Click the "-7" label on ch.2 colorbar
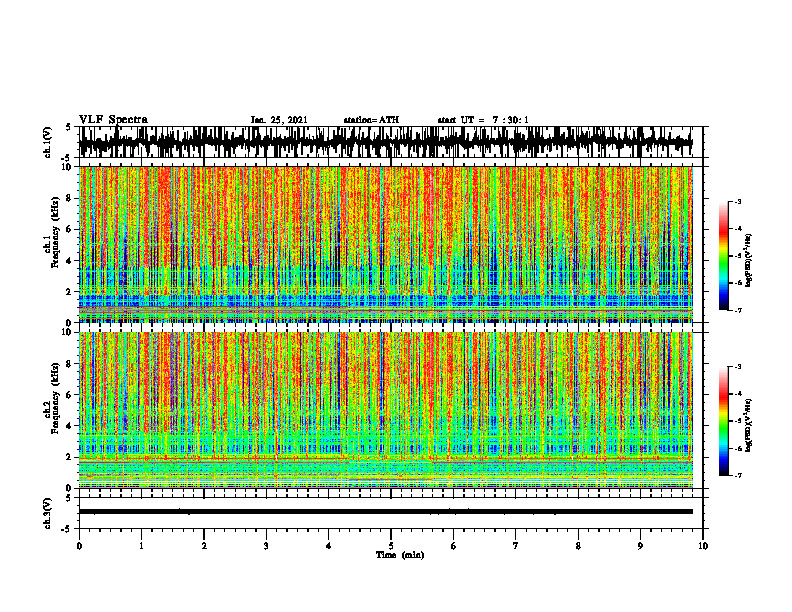This screenshot has width=792, height=612. 738,475
